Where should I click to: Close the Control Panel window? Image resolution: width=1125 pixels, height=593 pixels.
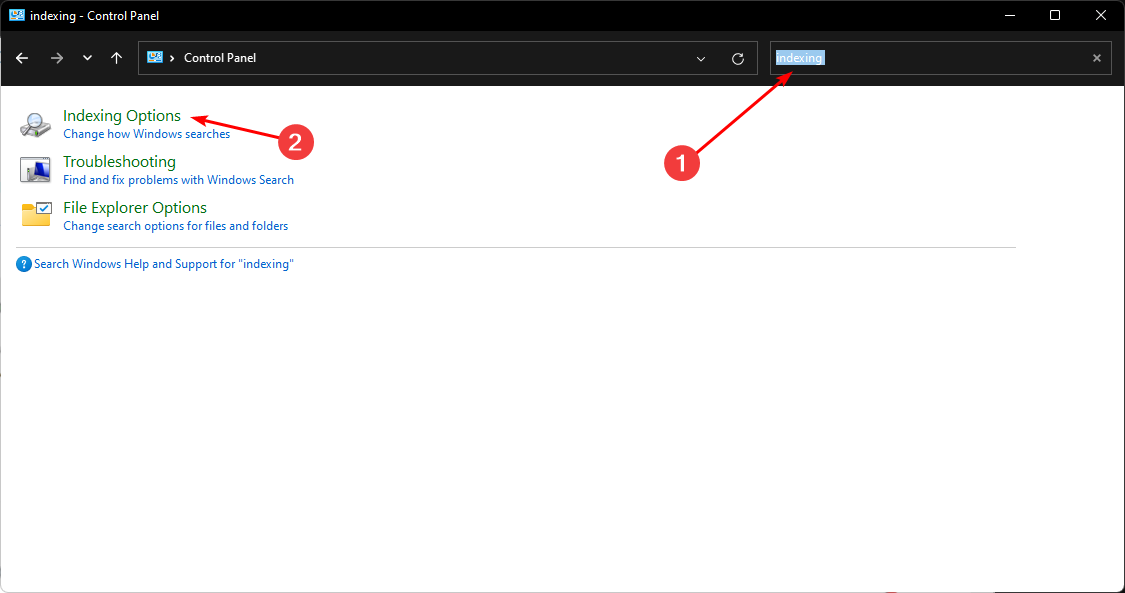point(1101,15)
